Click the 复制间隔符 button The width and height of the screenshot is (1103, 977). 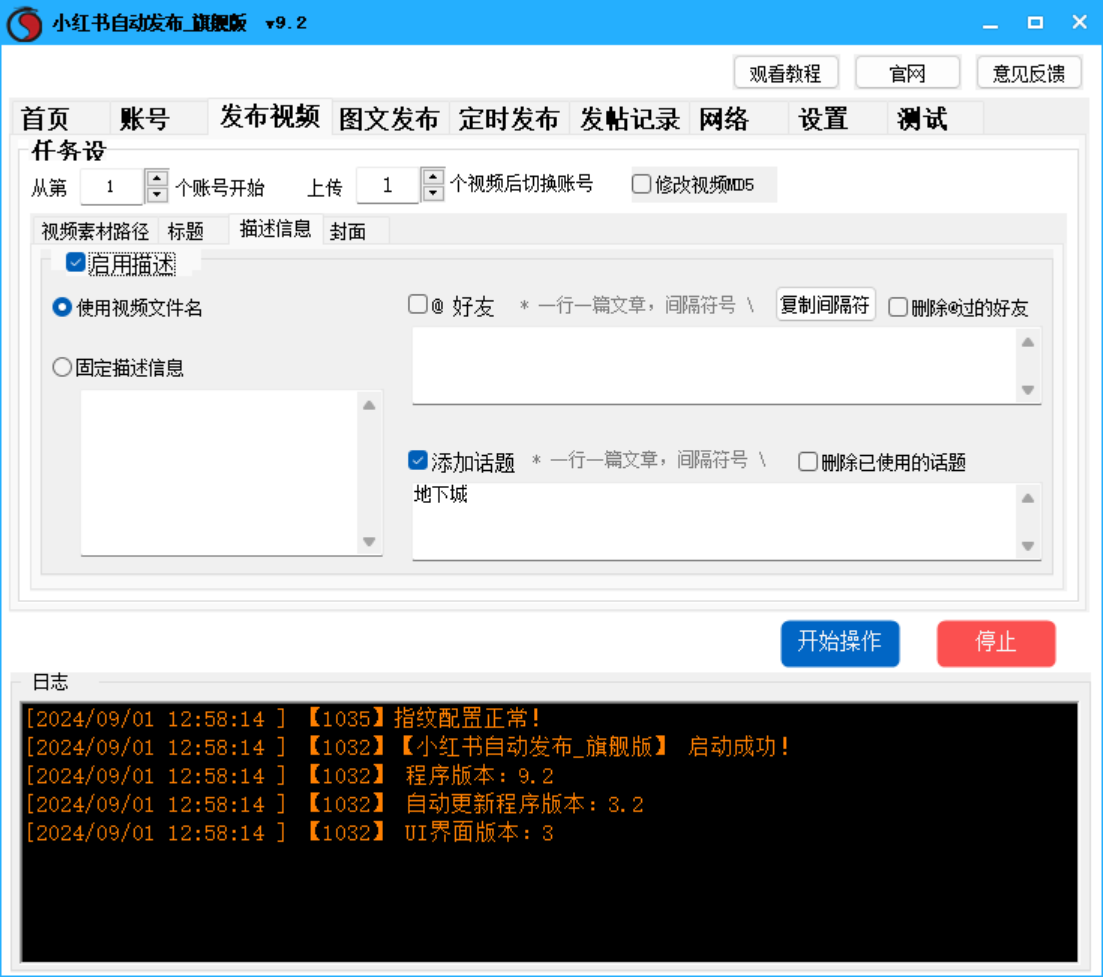825,305
